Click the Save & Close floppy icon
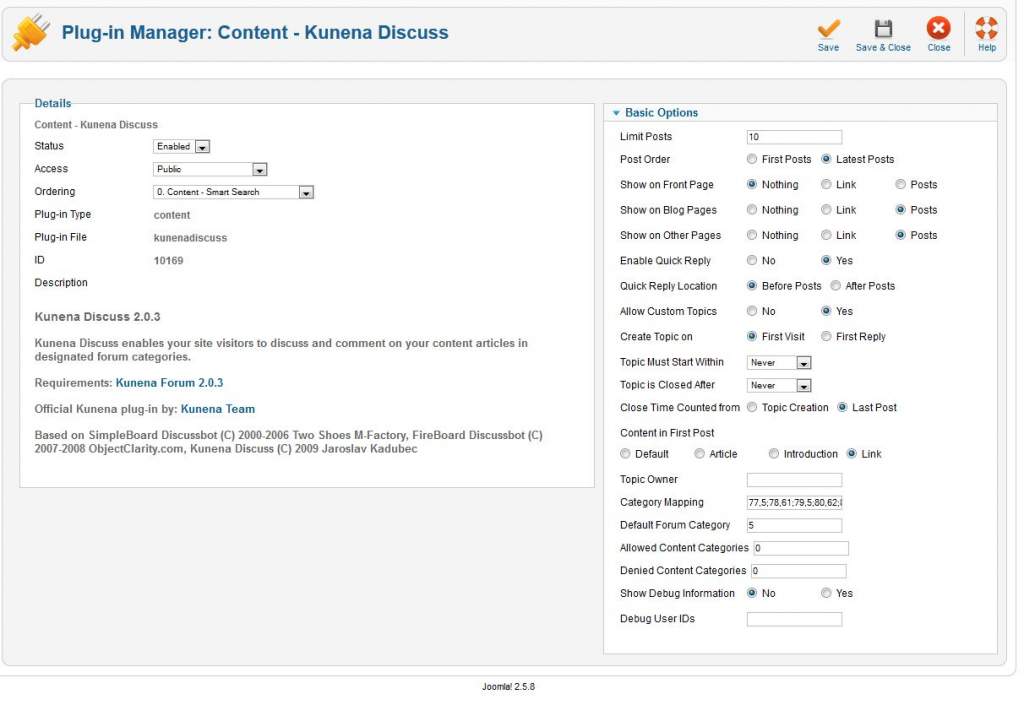1024x705 pixels. pyautogui.click(x=883, y=30)
